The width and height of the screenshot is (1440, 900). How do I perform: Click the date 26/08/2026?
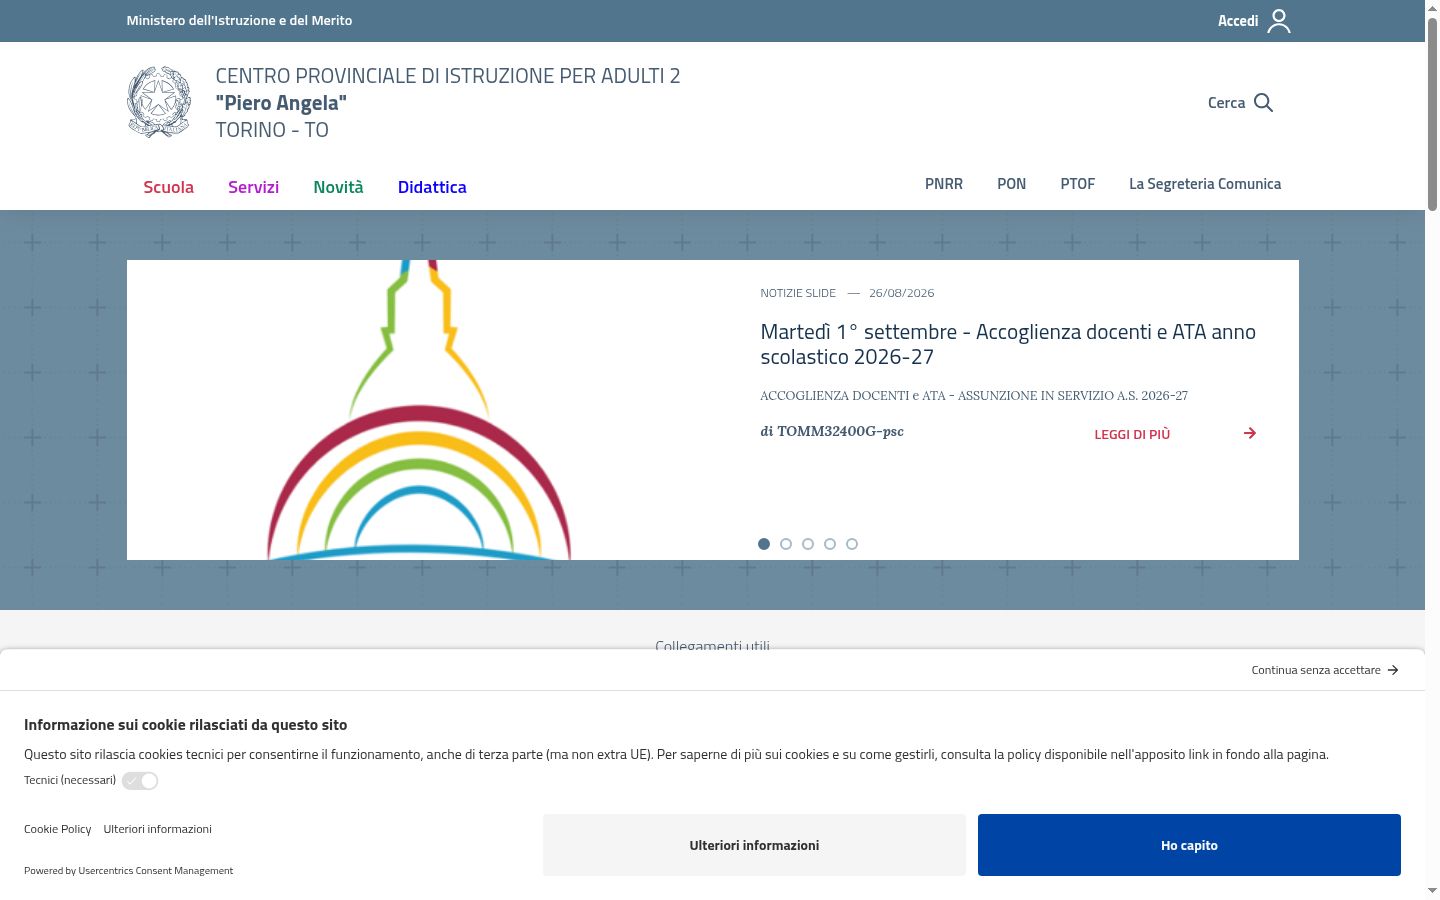coord(902,293)
